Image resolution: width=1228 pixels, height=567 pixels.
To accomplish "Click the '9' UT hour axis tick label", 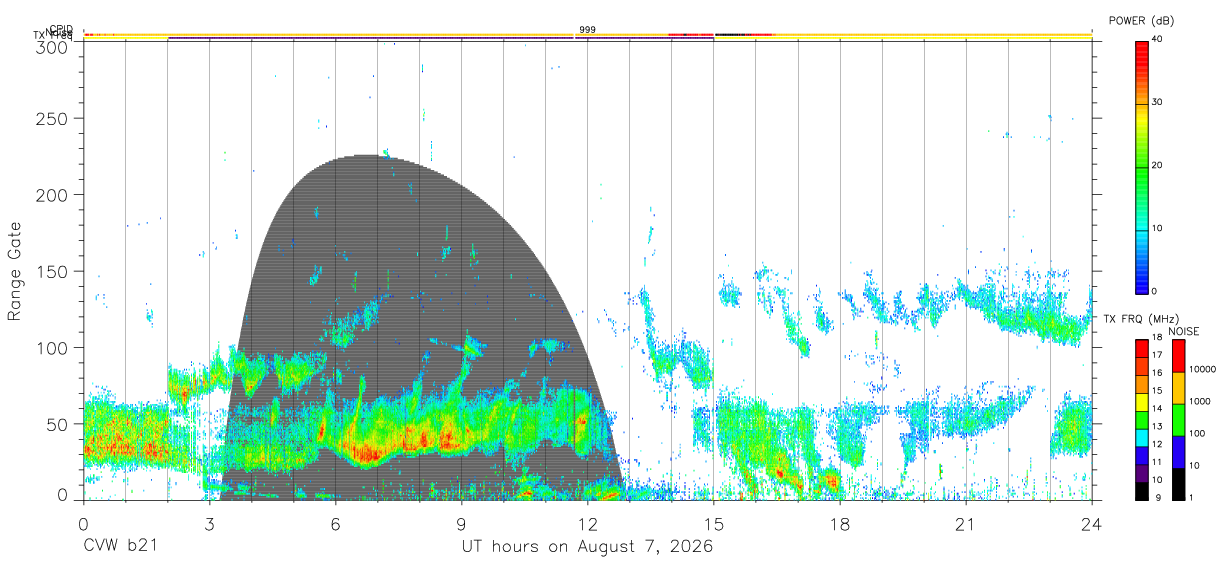I will [462, 524].
